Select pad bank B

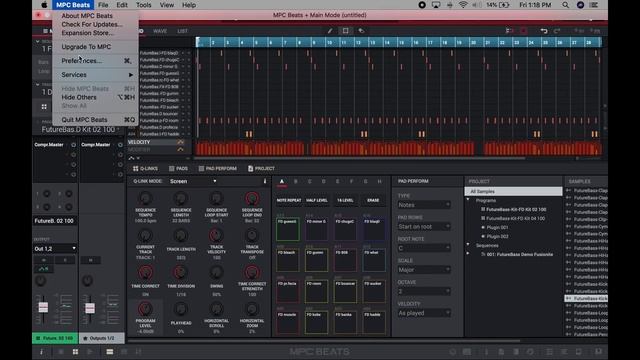296,182
